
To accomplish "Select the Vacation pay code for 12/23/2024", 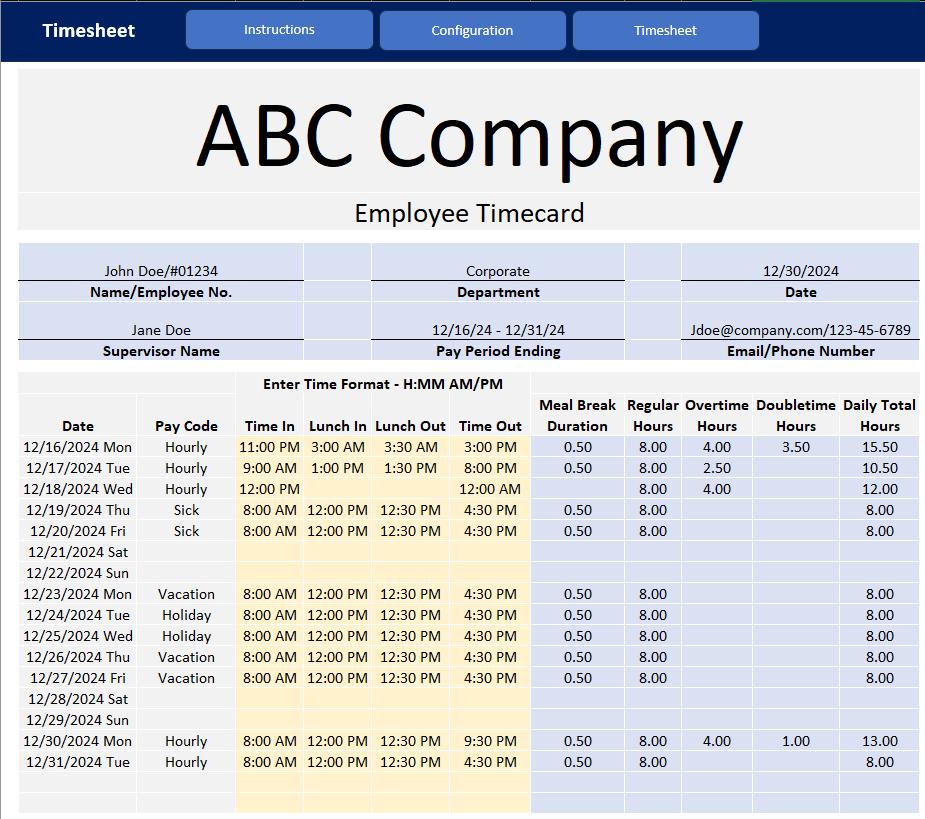I will point(186,594).
